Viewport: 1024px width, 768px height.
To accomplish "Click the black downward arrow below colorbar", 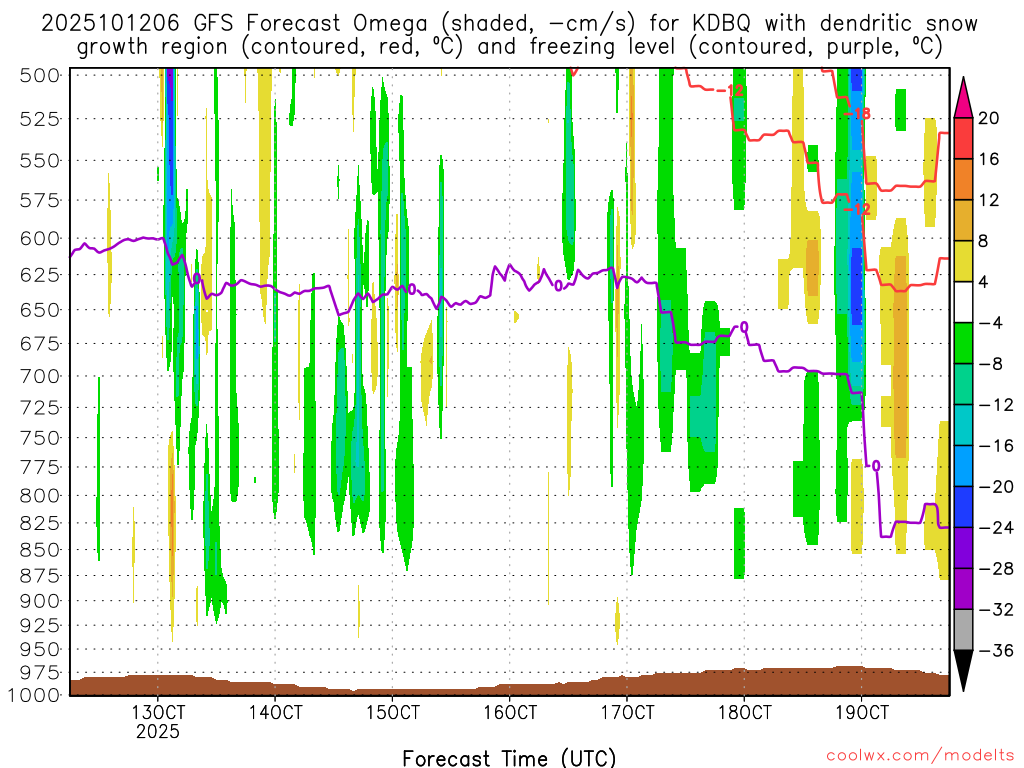I will pos(963,671).
